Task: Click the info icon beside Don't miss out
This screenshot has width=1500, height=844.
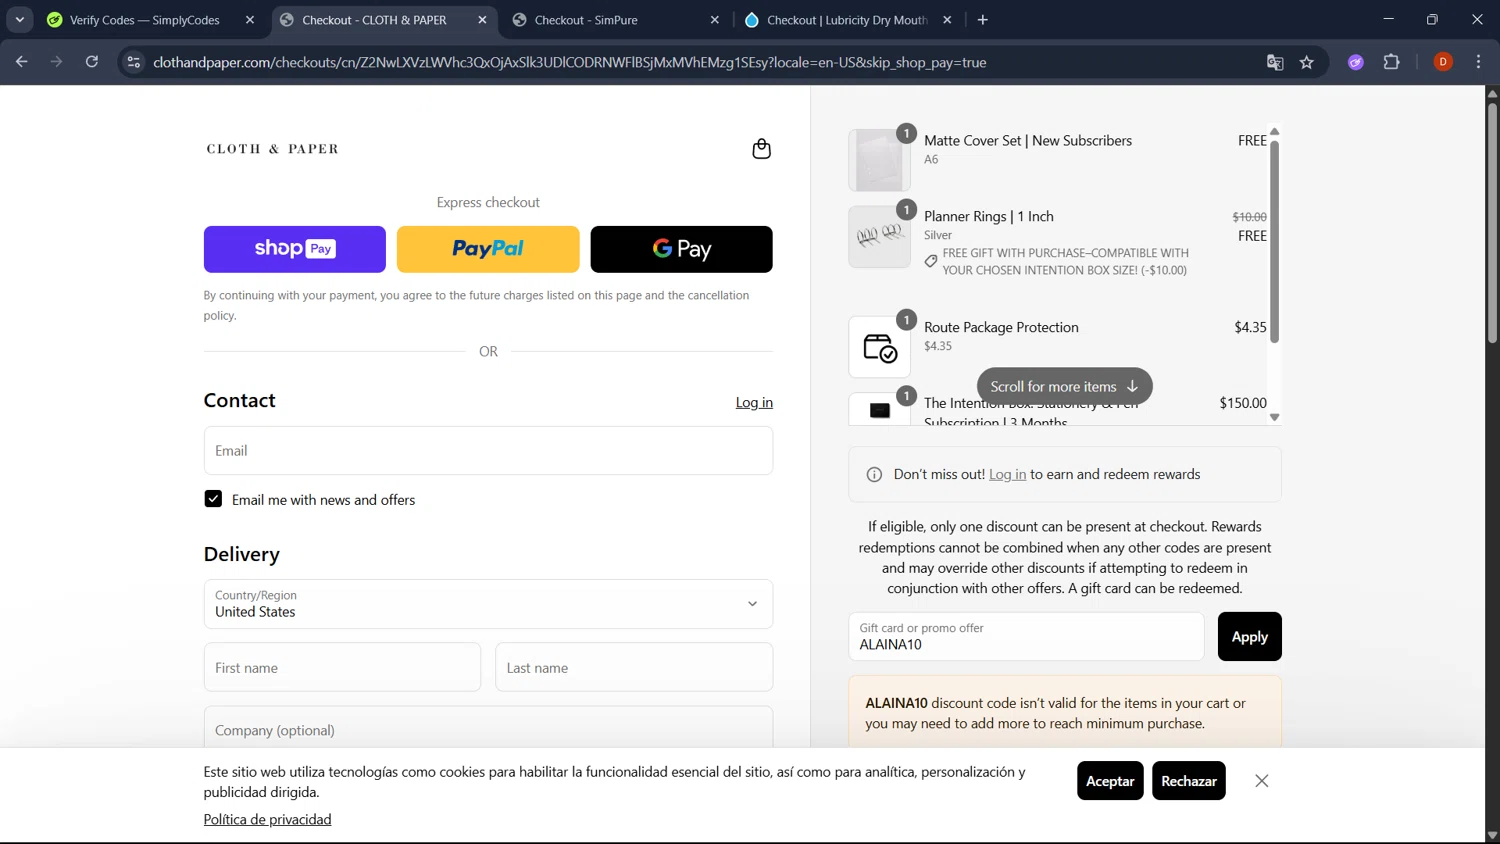Action: pos(874,475)
